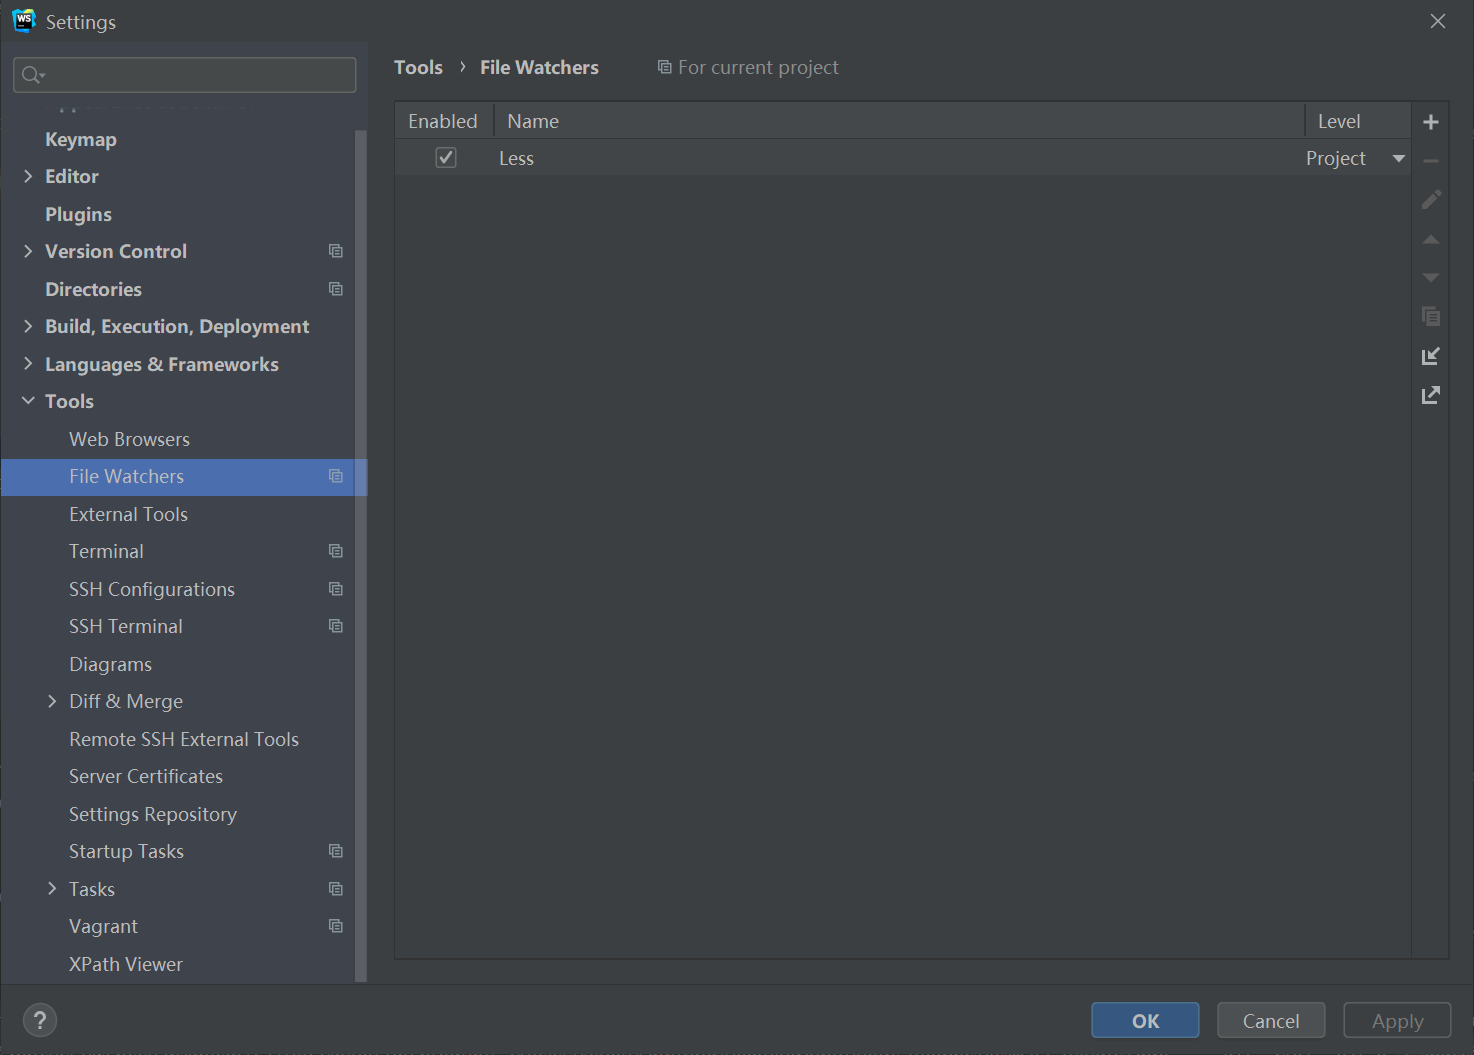
Task: Click the Remove Watcher minus icon
Action: (1430, 160)
